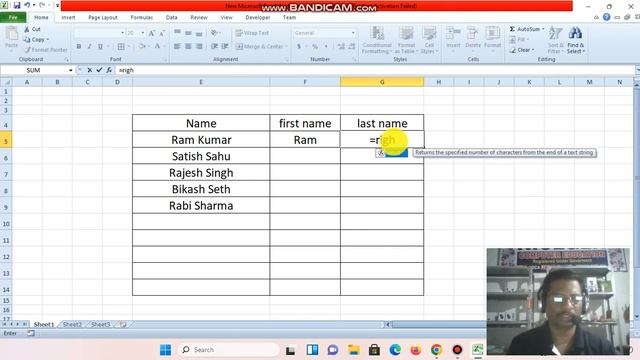Screen dimensions: 640x360
Task: Click Wrap Text button
Action: pyautogui.click(x=252, y=33)
